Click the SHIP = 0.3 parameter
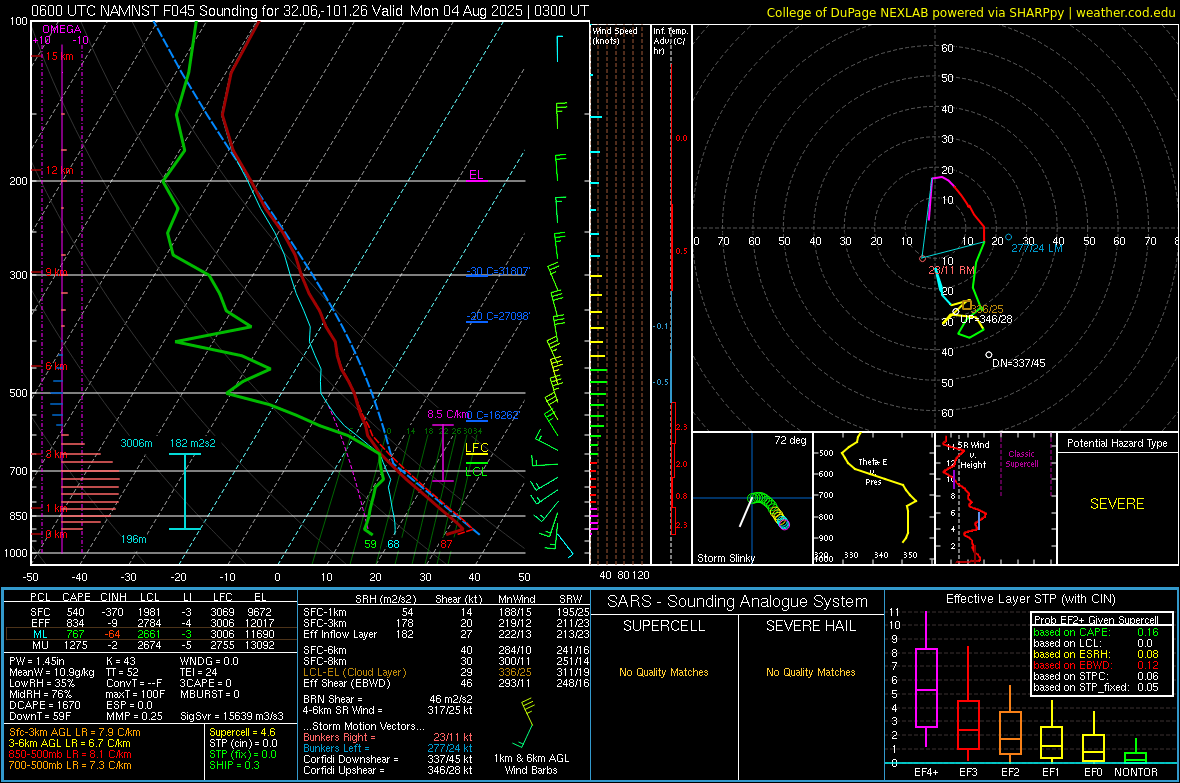 [x=235, y=765]
